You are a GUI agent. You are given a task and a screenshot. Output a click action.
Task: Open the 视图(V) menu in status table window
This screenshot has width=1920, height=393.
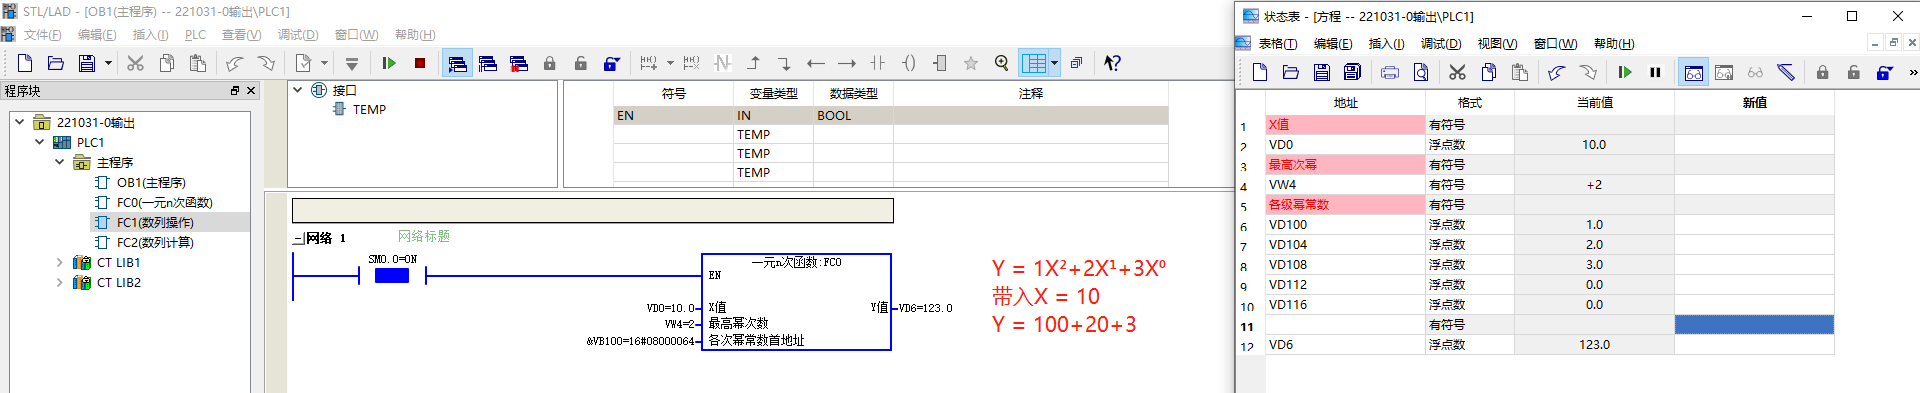click(1497, 44)
